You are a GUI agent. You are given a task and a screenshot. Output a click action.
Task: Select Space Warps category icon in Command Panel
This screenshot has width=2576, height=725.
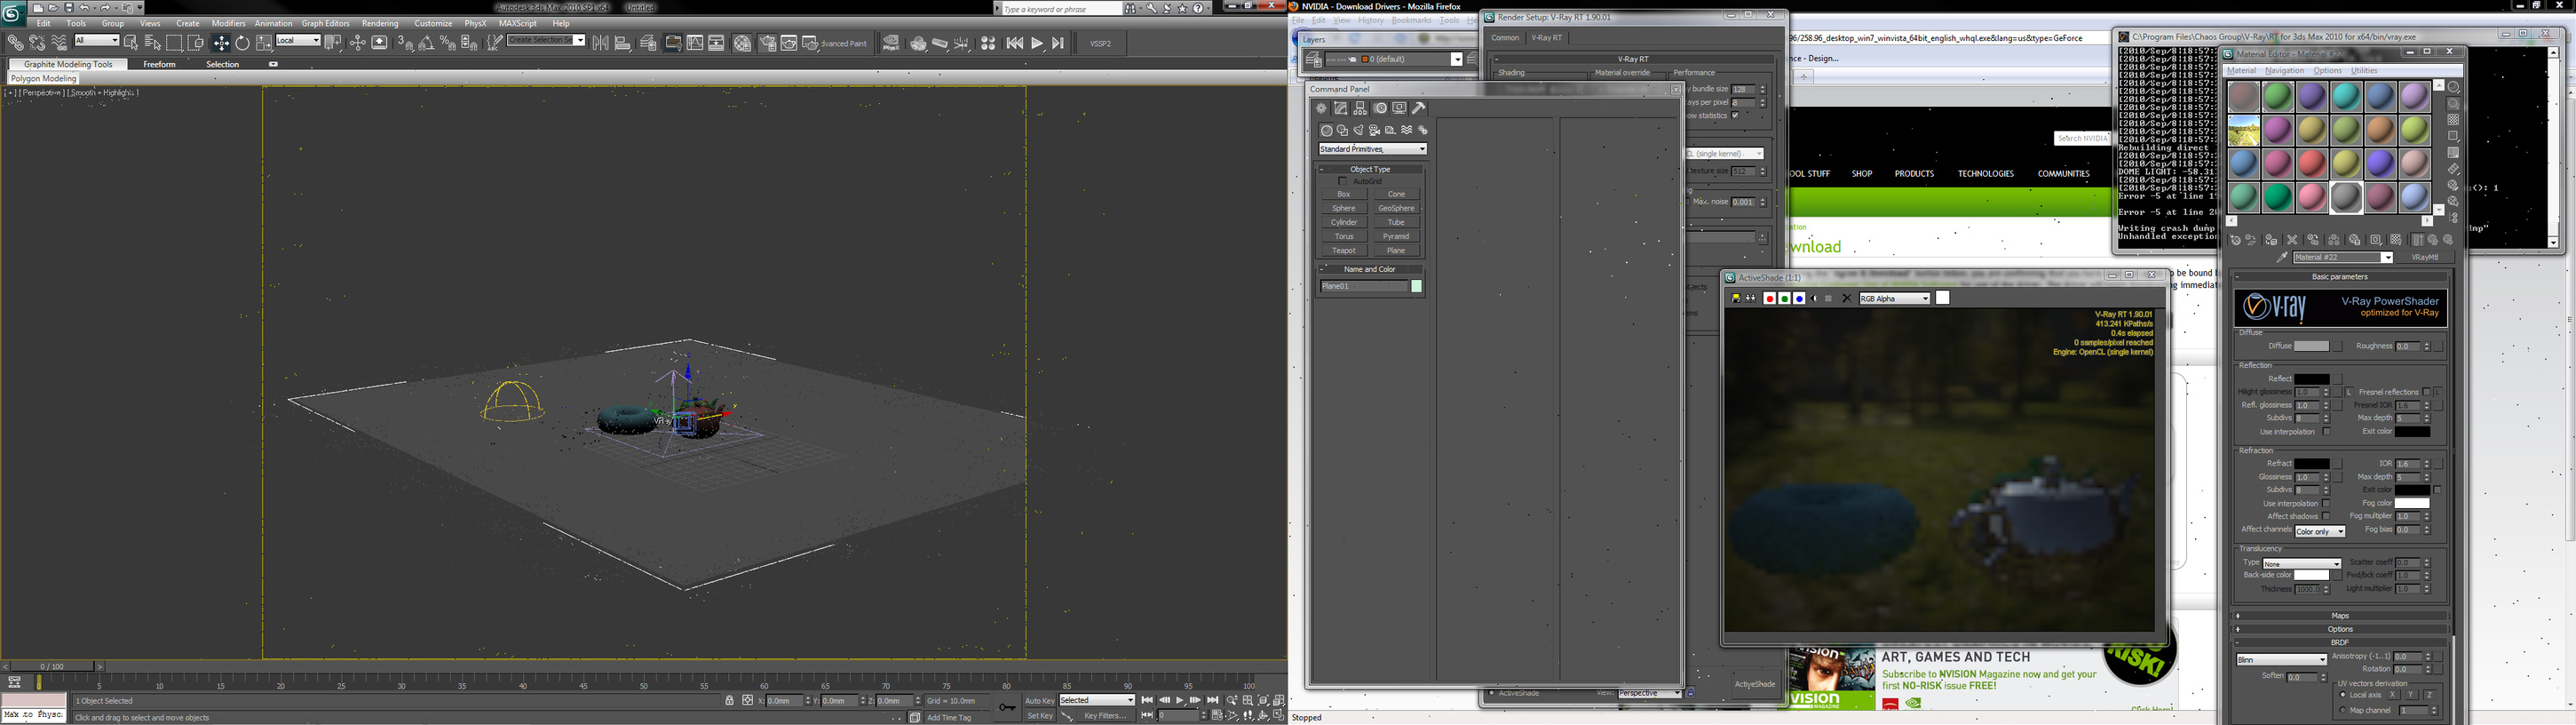[x=1407, y=131]
